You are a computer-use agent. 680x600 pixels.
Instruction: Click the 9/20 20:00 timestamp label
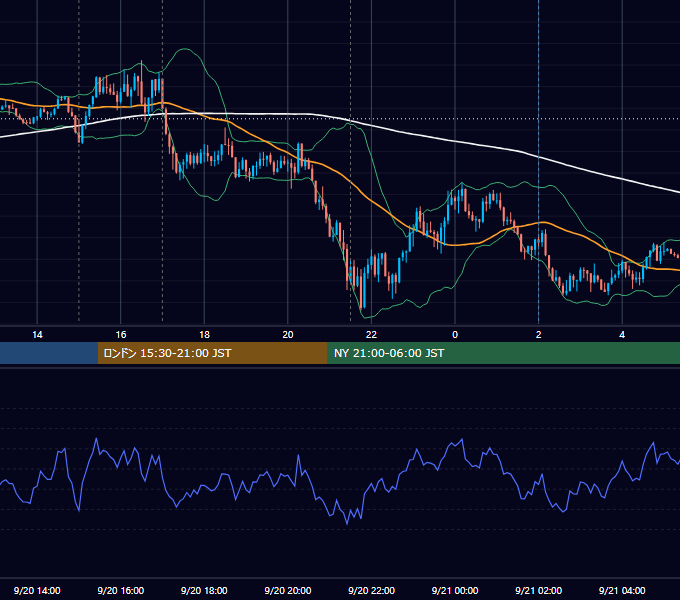click(288, 590)
